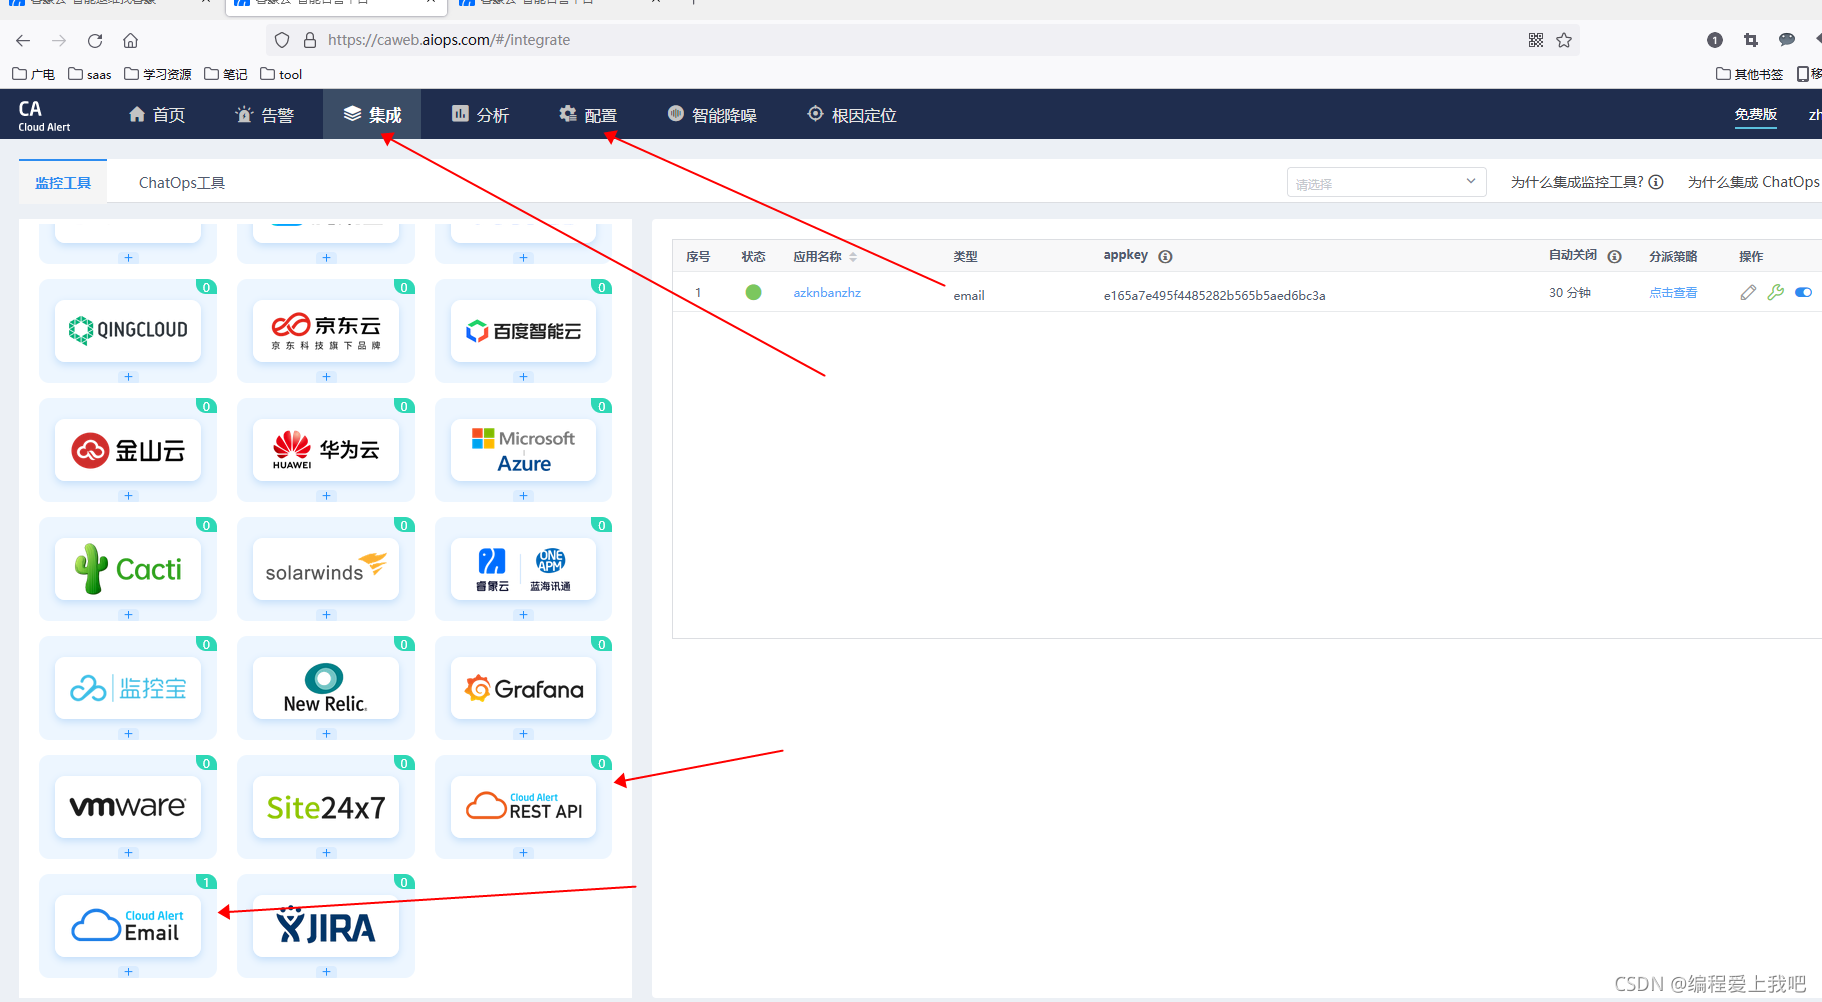
Task: Reload the page with the browser refresh button
Action: coord(95,40)
